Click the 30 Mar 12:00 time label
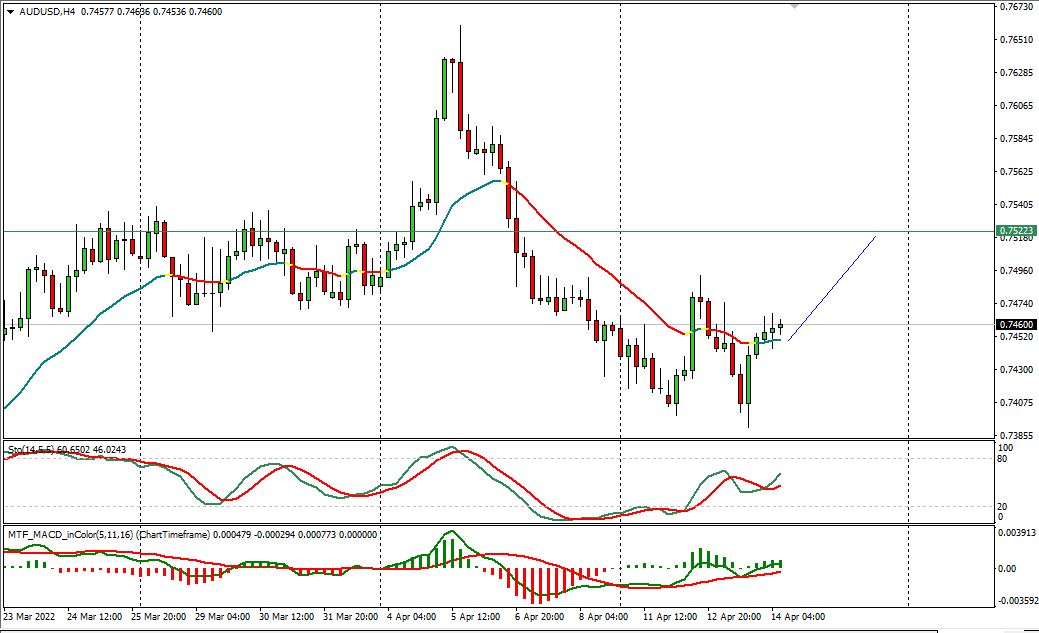Screen dimensions: 1039x633 tap(286, 616)
